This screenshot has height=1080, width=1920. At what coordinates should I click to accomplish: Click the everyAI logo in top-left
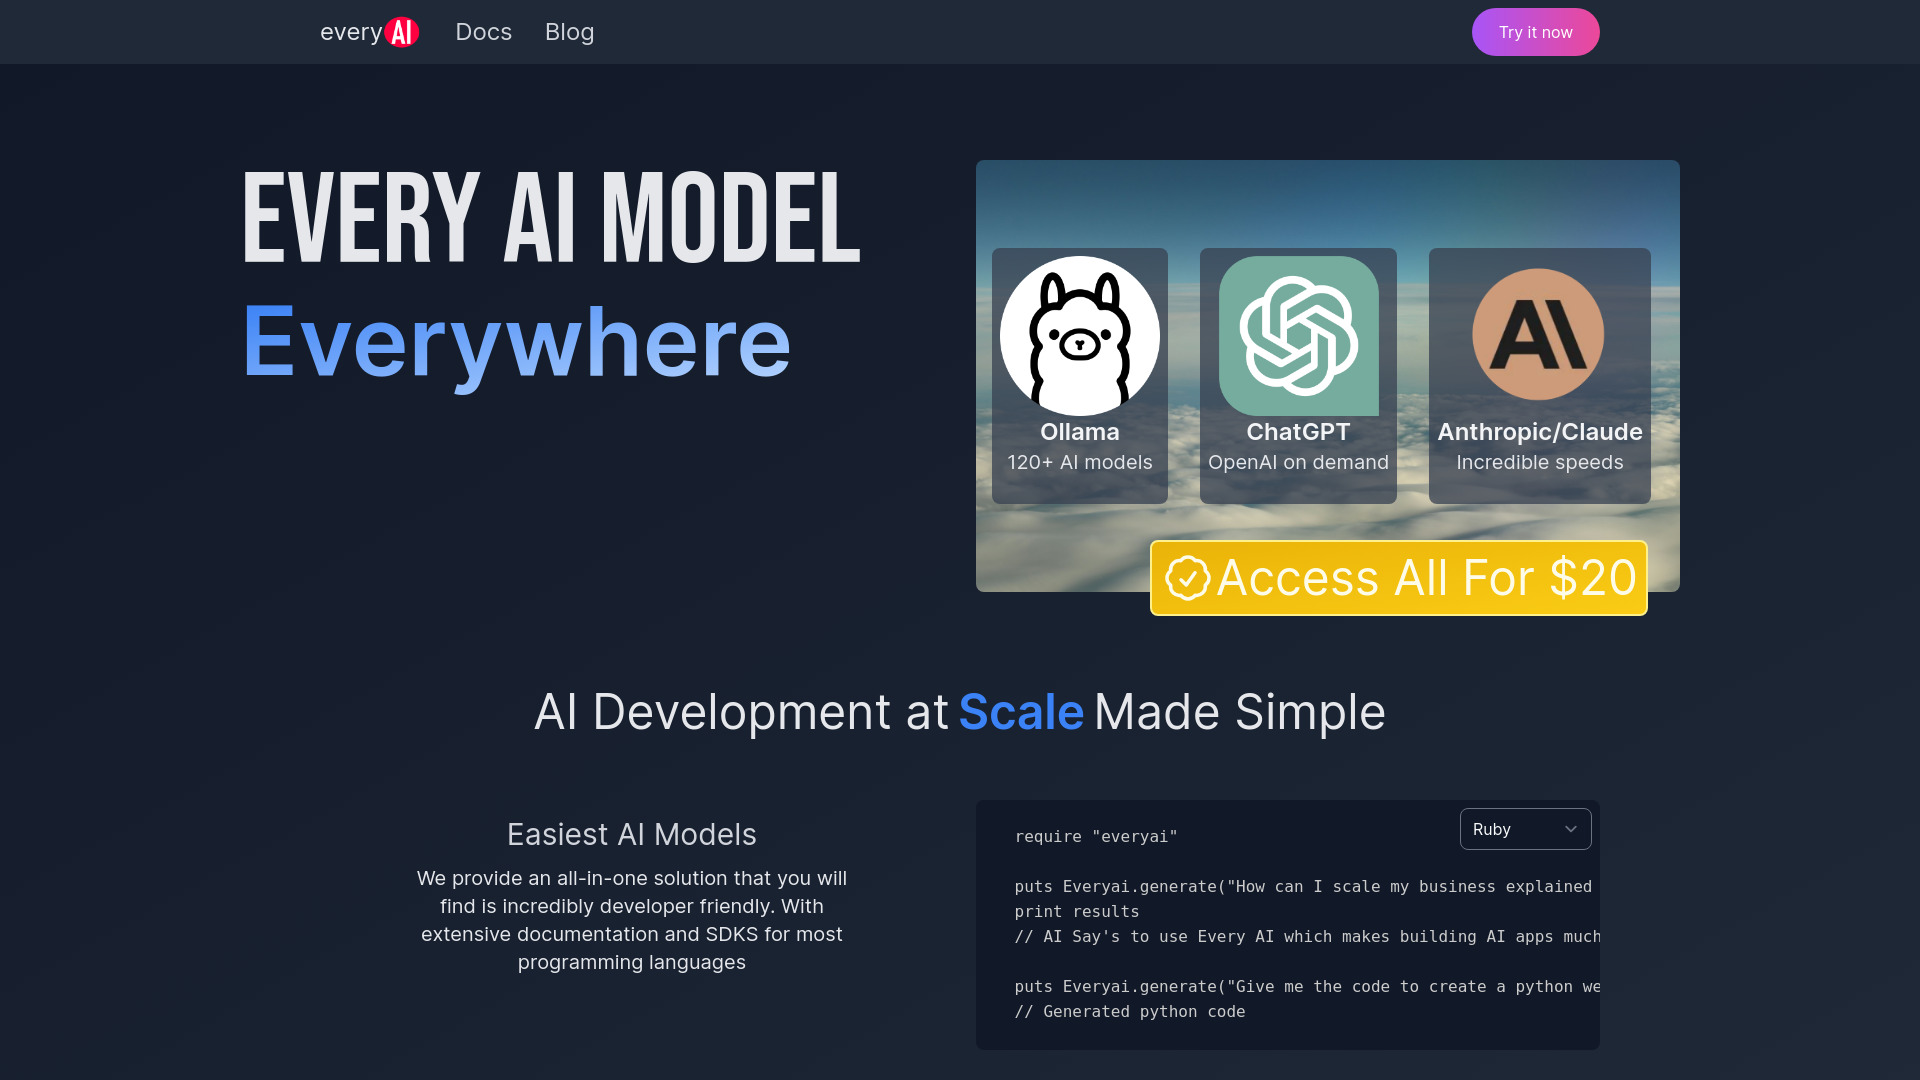(369, 32)
